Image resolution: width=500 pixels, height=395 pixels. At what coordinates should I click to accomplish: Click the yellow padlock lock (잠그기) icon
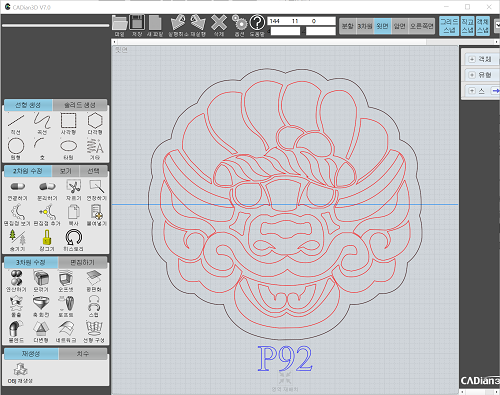[x=47, y=241]
